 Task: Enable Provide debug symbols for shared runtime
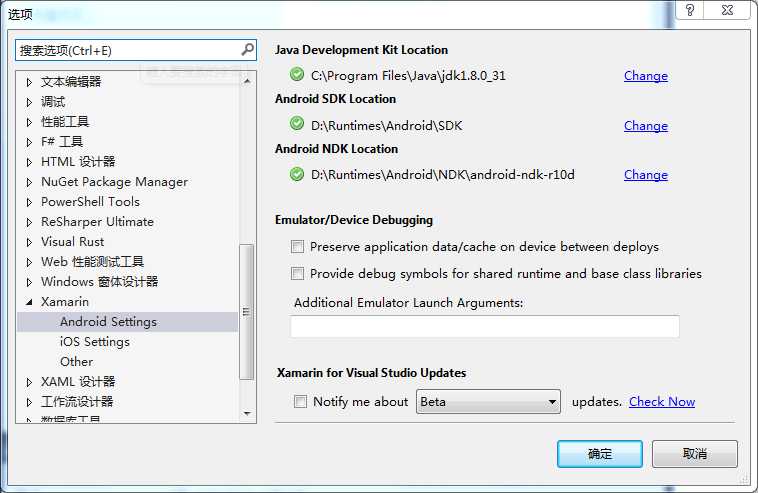tap(297, 274)
